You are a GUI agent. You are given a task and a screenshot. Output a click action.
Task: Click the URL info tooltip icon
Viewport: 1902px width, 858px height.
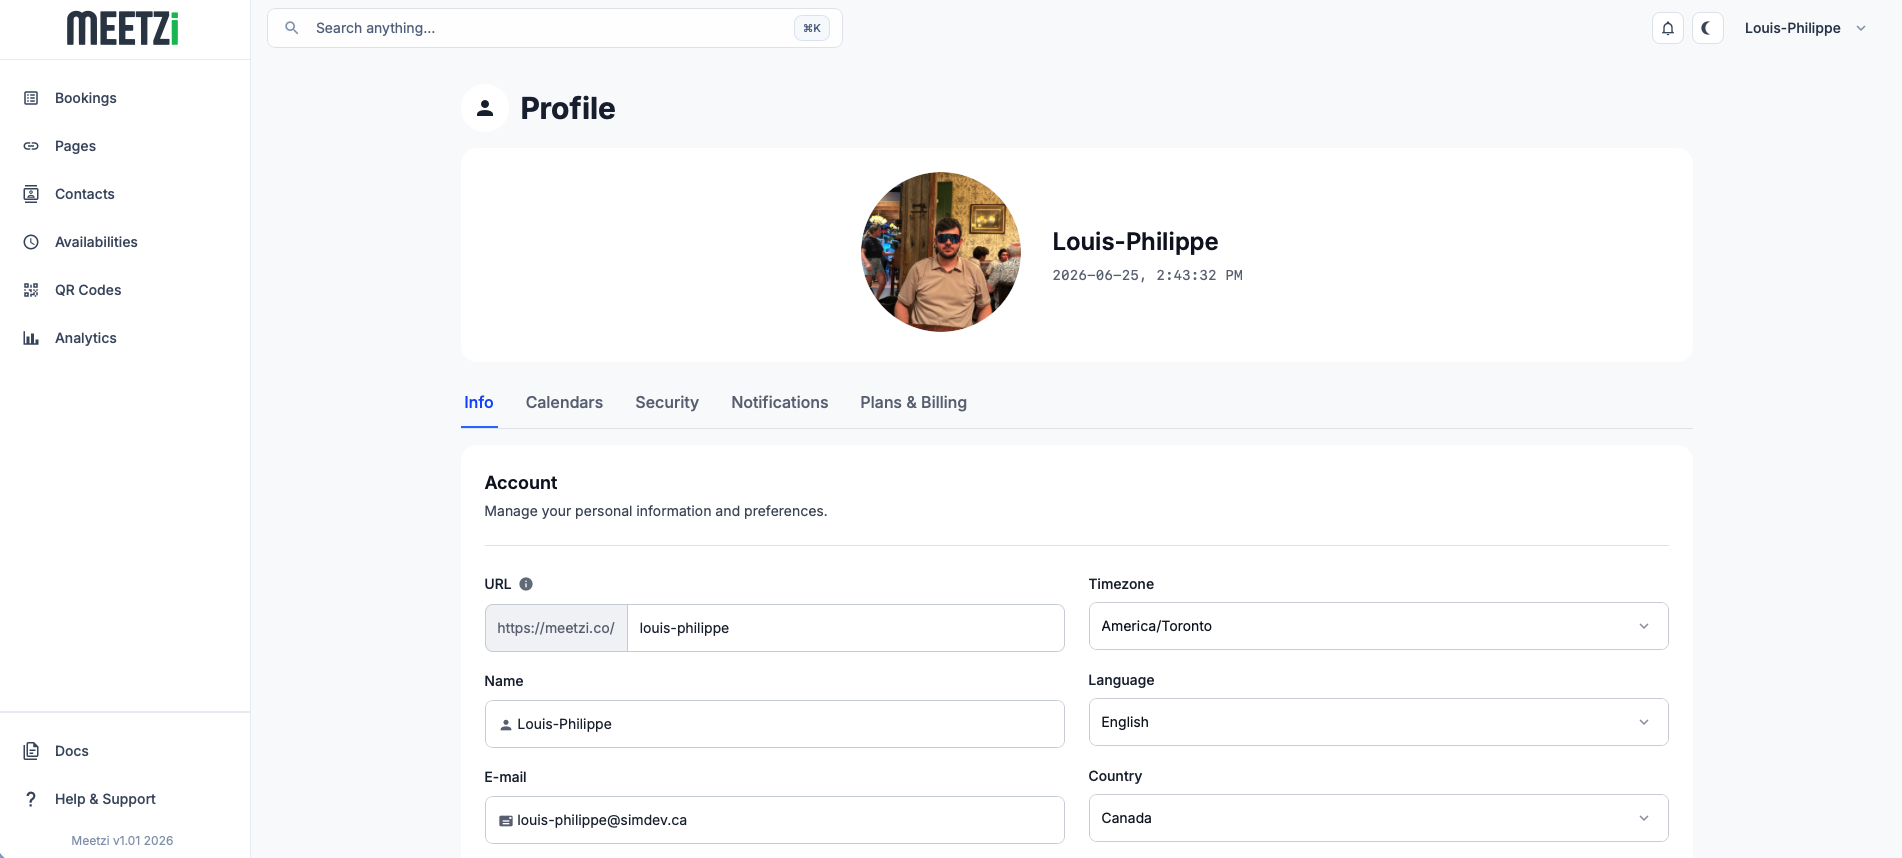(526, 584)
